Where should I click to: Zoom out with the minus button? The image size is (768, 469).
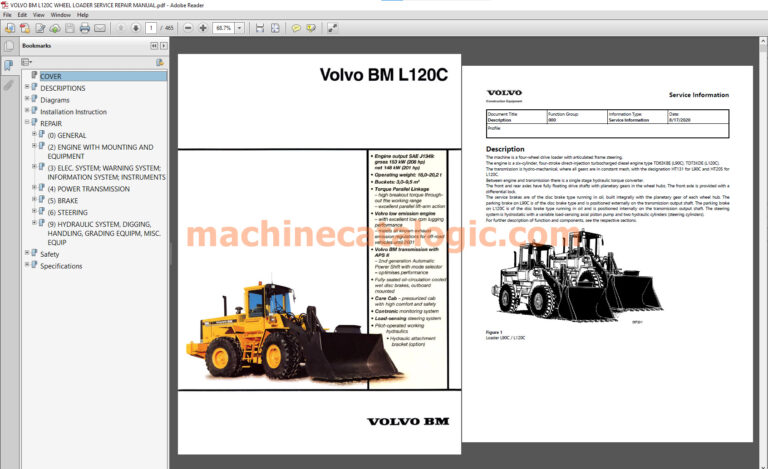pos(188,28)
